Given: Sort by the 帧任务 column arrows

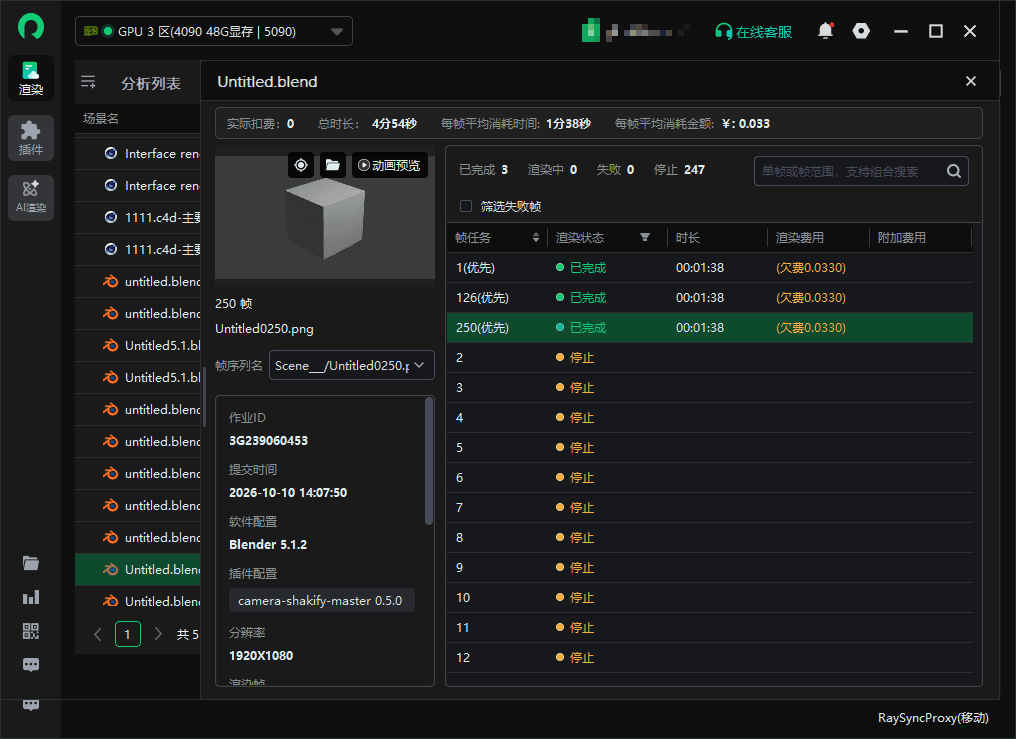Looking at the screenshot, I should [536, 237].
